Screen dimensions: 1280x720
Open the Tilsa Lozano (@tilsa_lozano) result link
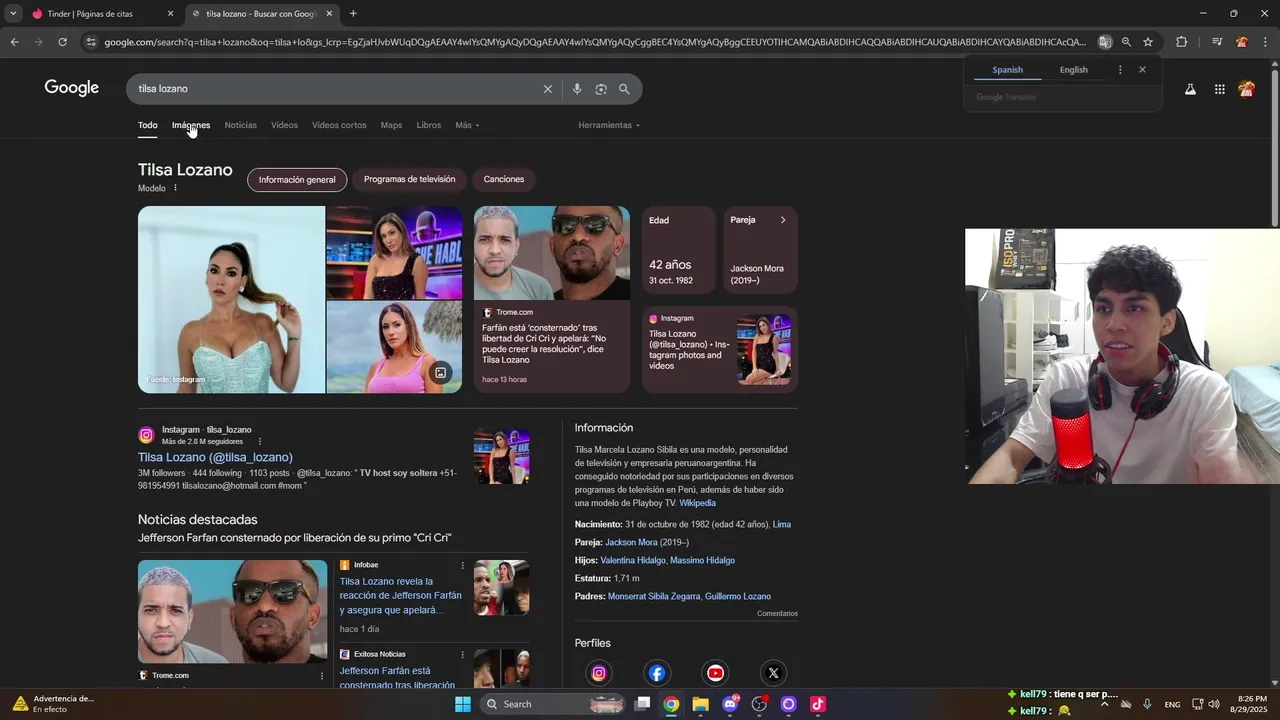pyautogui.click(x=215, y=457)
